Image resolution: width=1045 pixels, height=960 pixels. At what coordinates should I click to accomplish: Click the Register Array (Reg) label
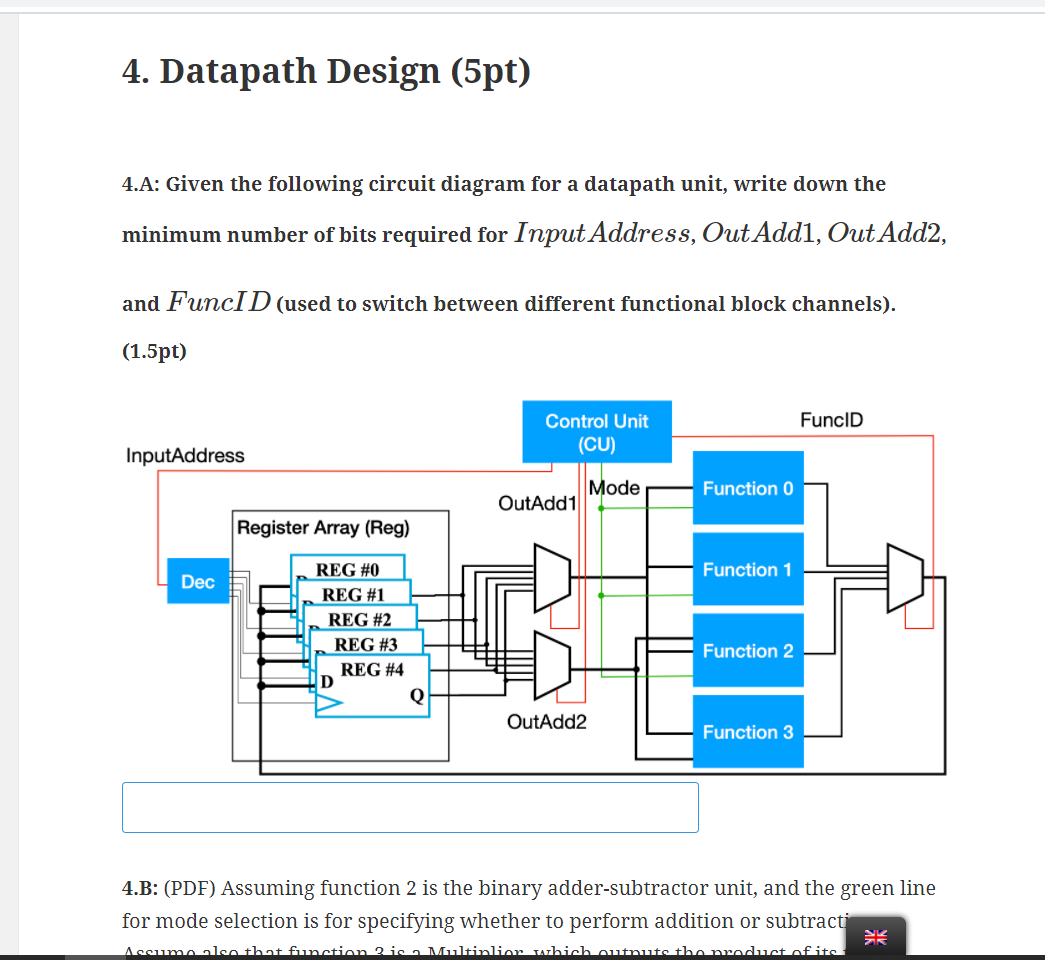[322, 528]
